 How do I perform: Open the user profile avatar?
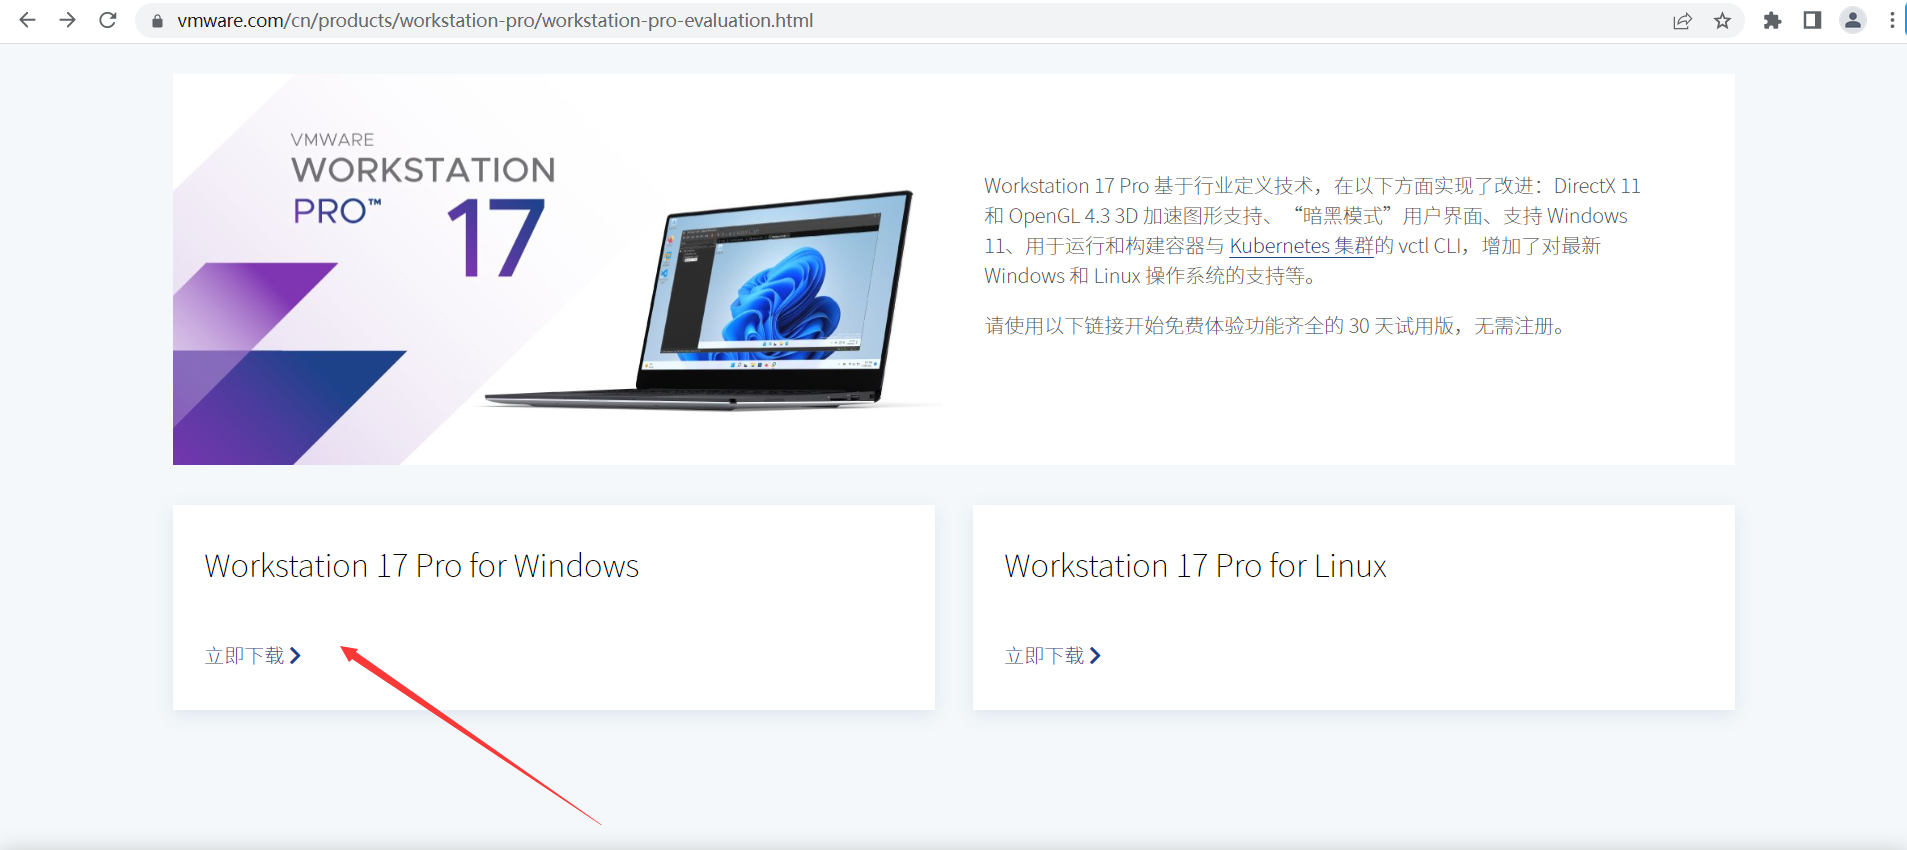[x=1853, y=20]
